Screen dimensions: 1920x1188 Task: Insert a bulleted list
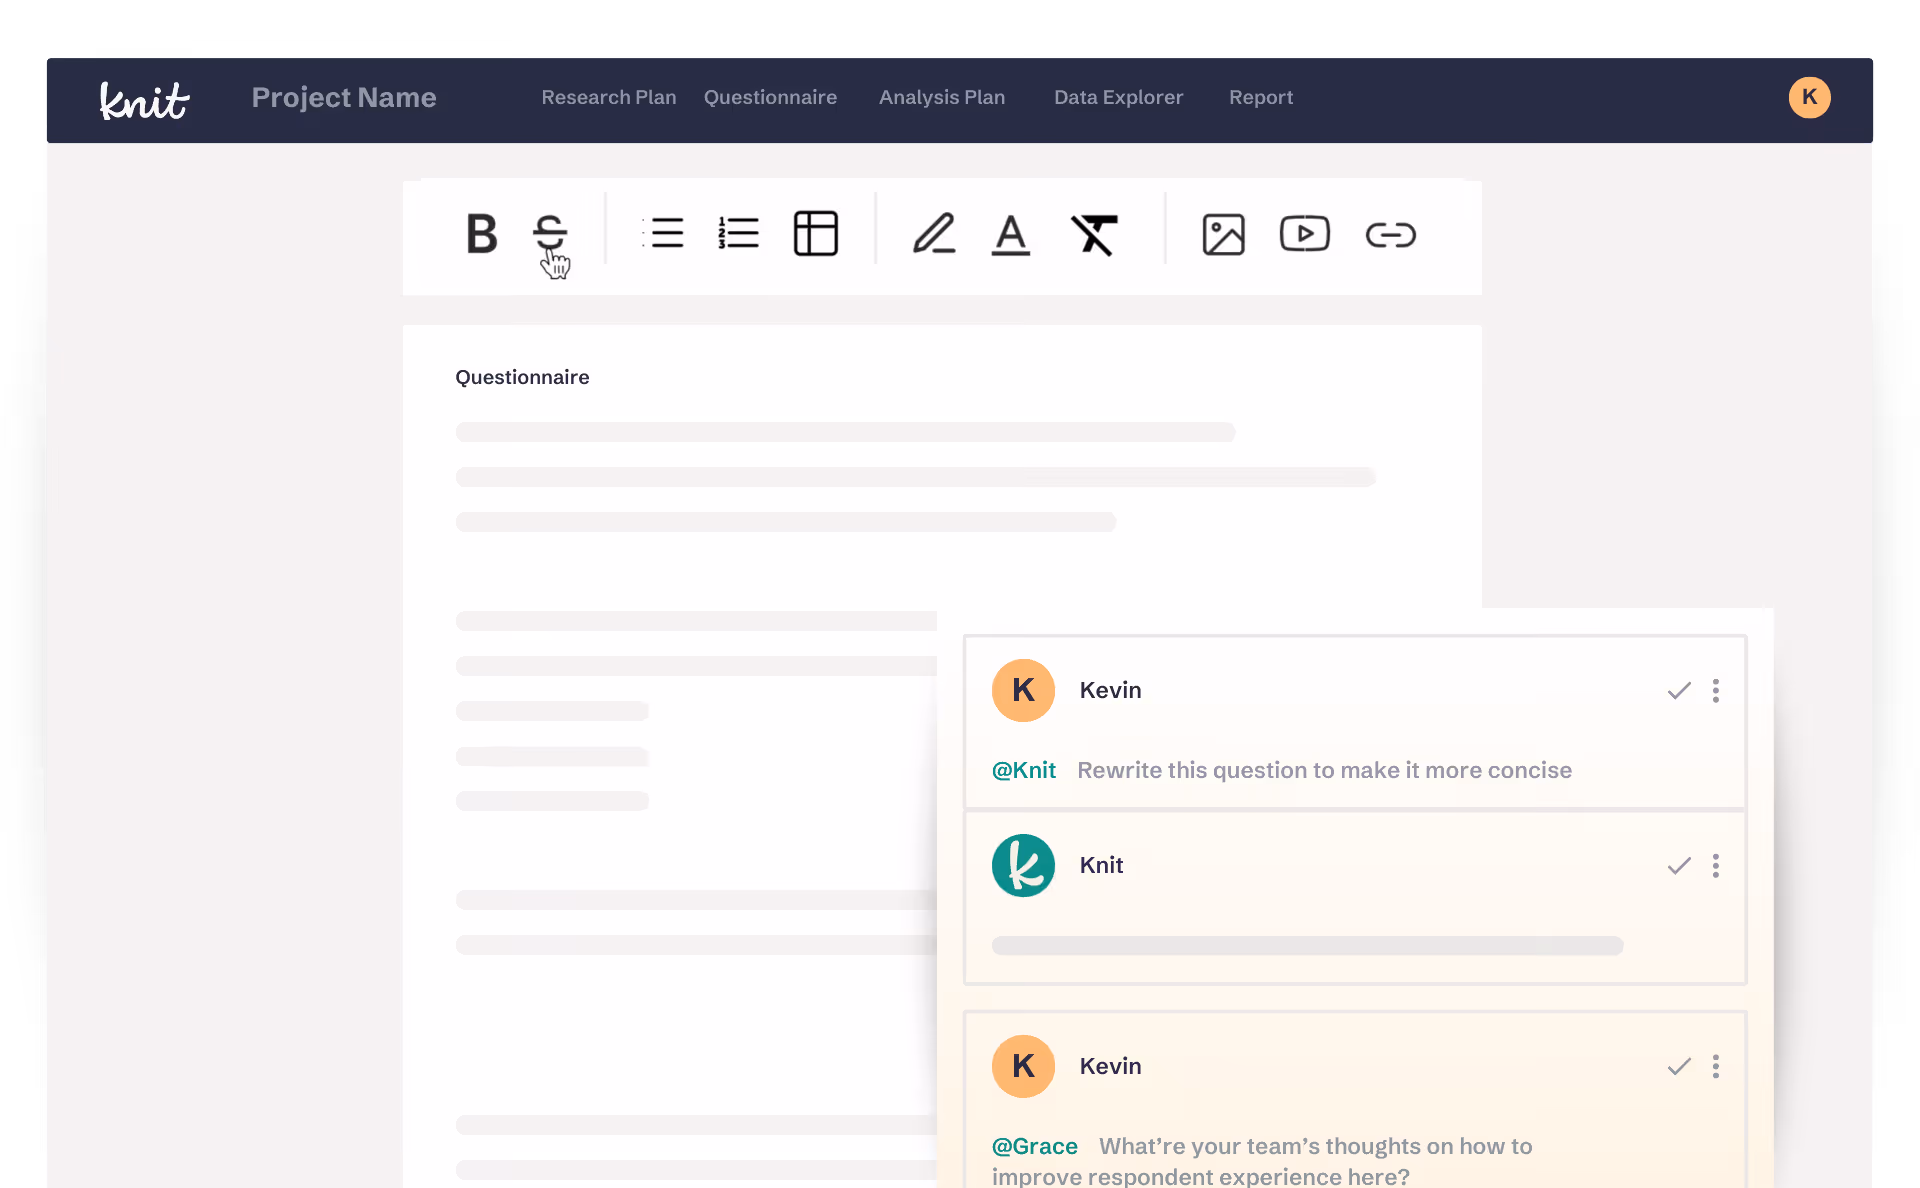(664, 233)
